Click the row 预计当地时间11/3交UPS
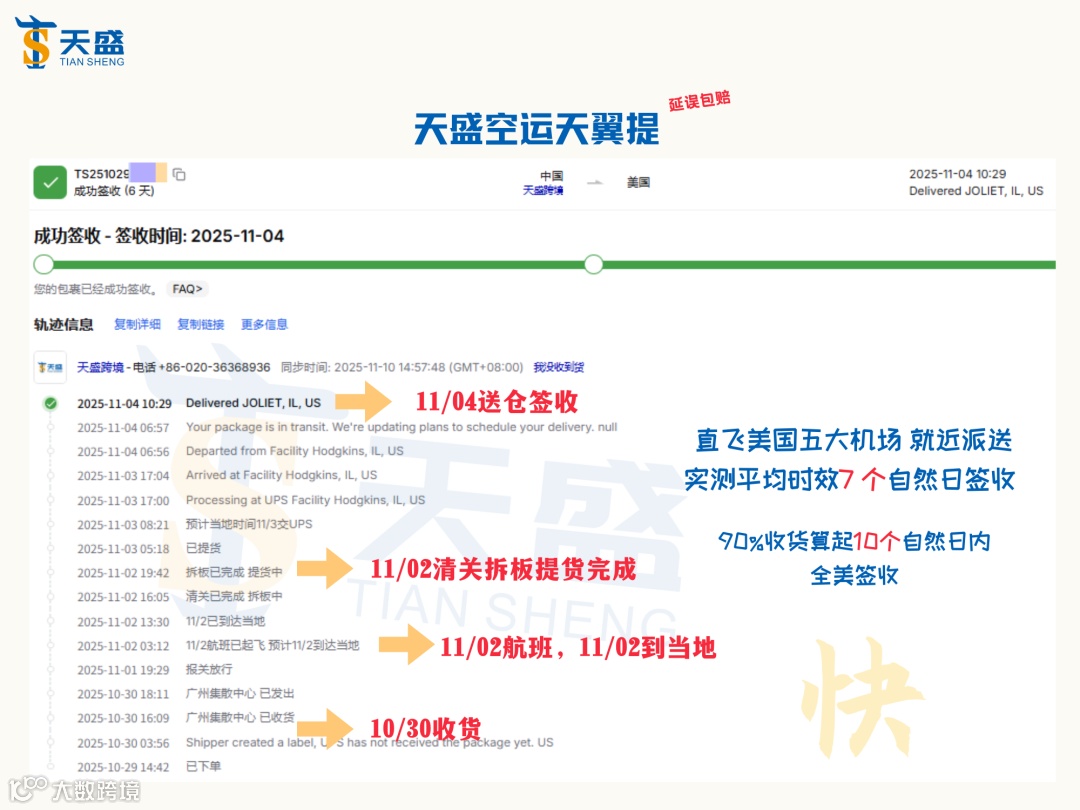This screenshot has width=1080, height=810. [x=194, y=524]
